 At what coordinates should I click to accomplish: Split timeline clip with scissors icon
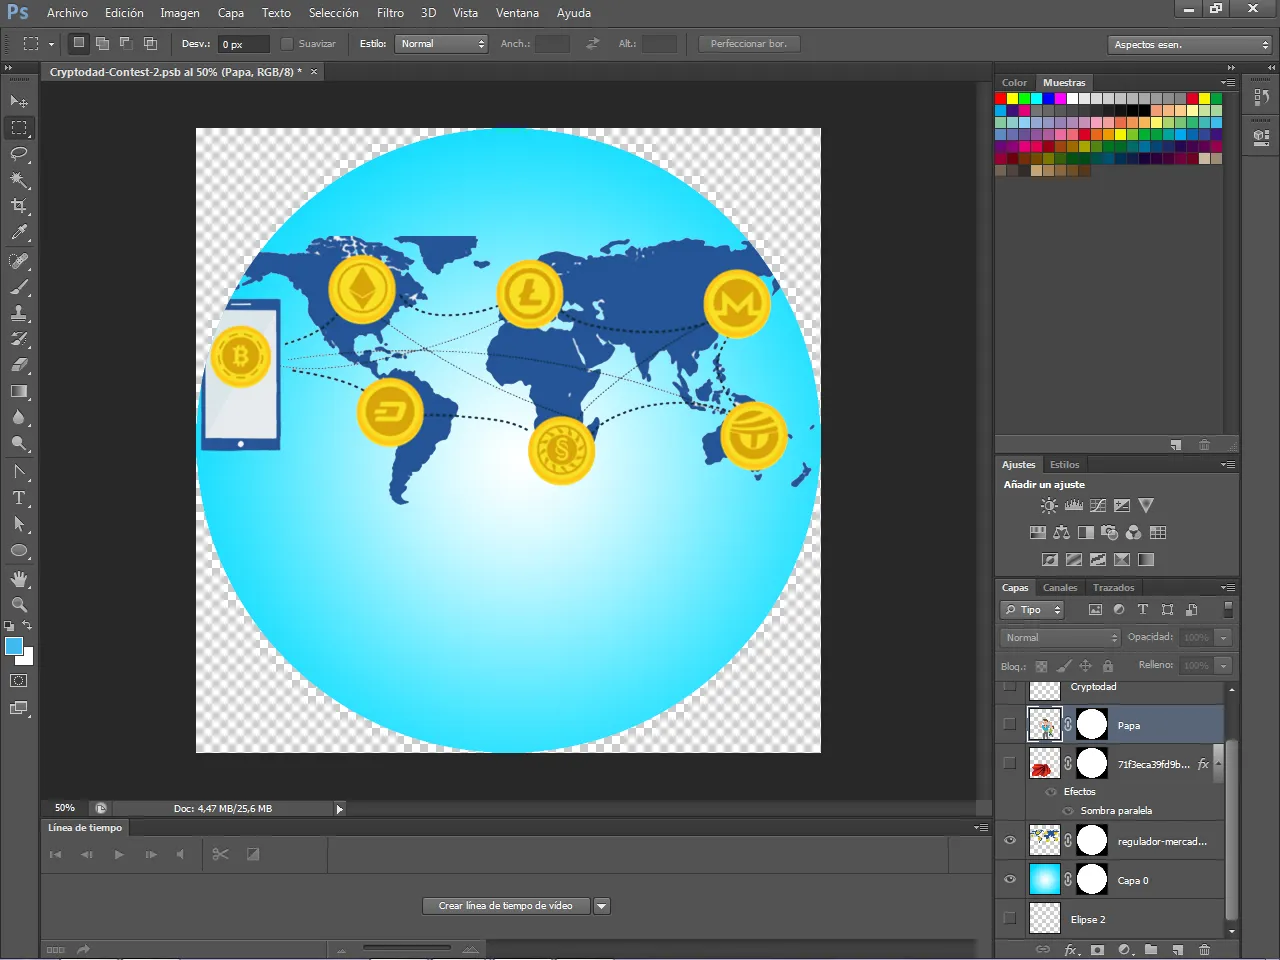[221, 854]
